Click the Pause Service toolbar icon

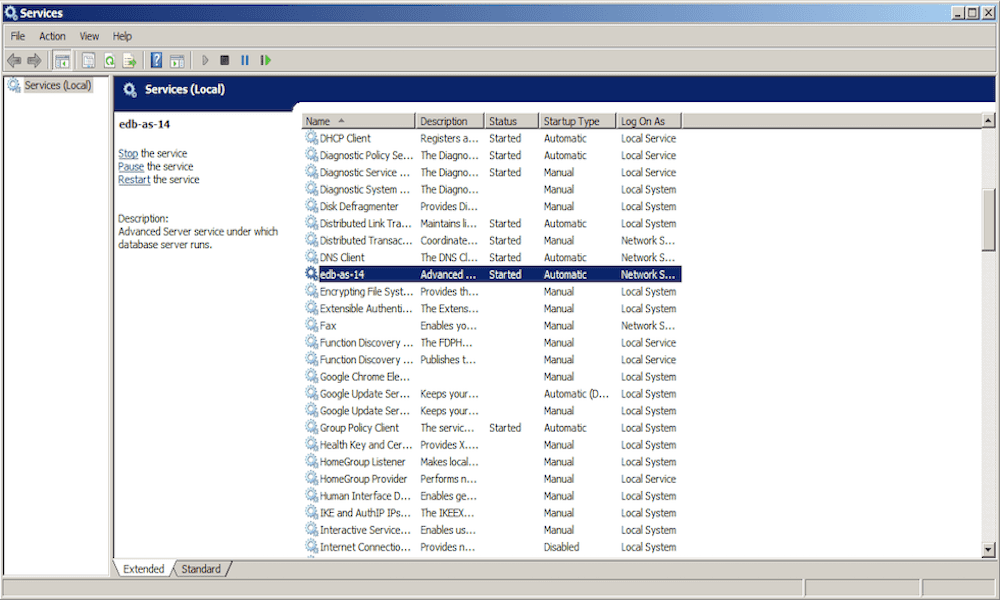pyautogui.click(x=246, y=60)
